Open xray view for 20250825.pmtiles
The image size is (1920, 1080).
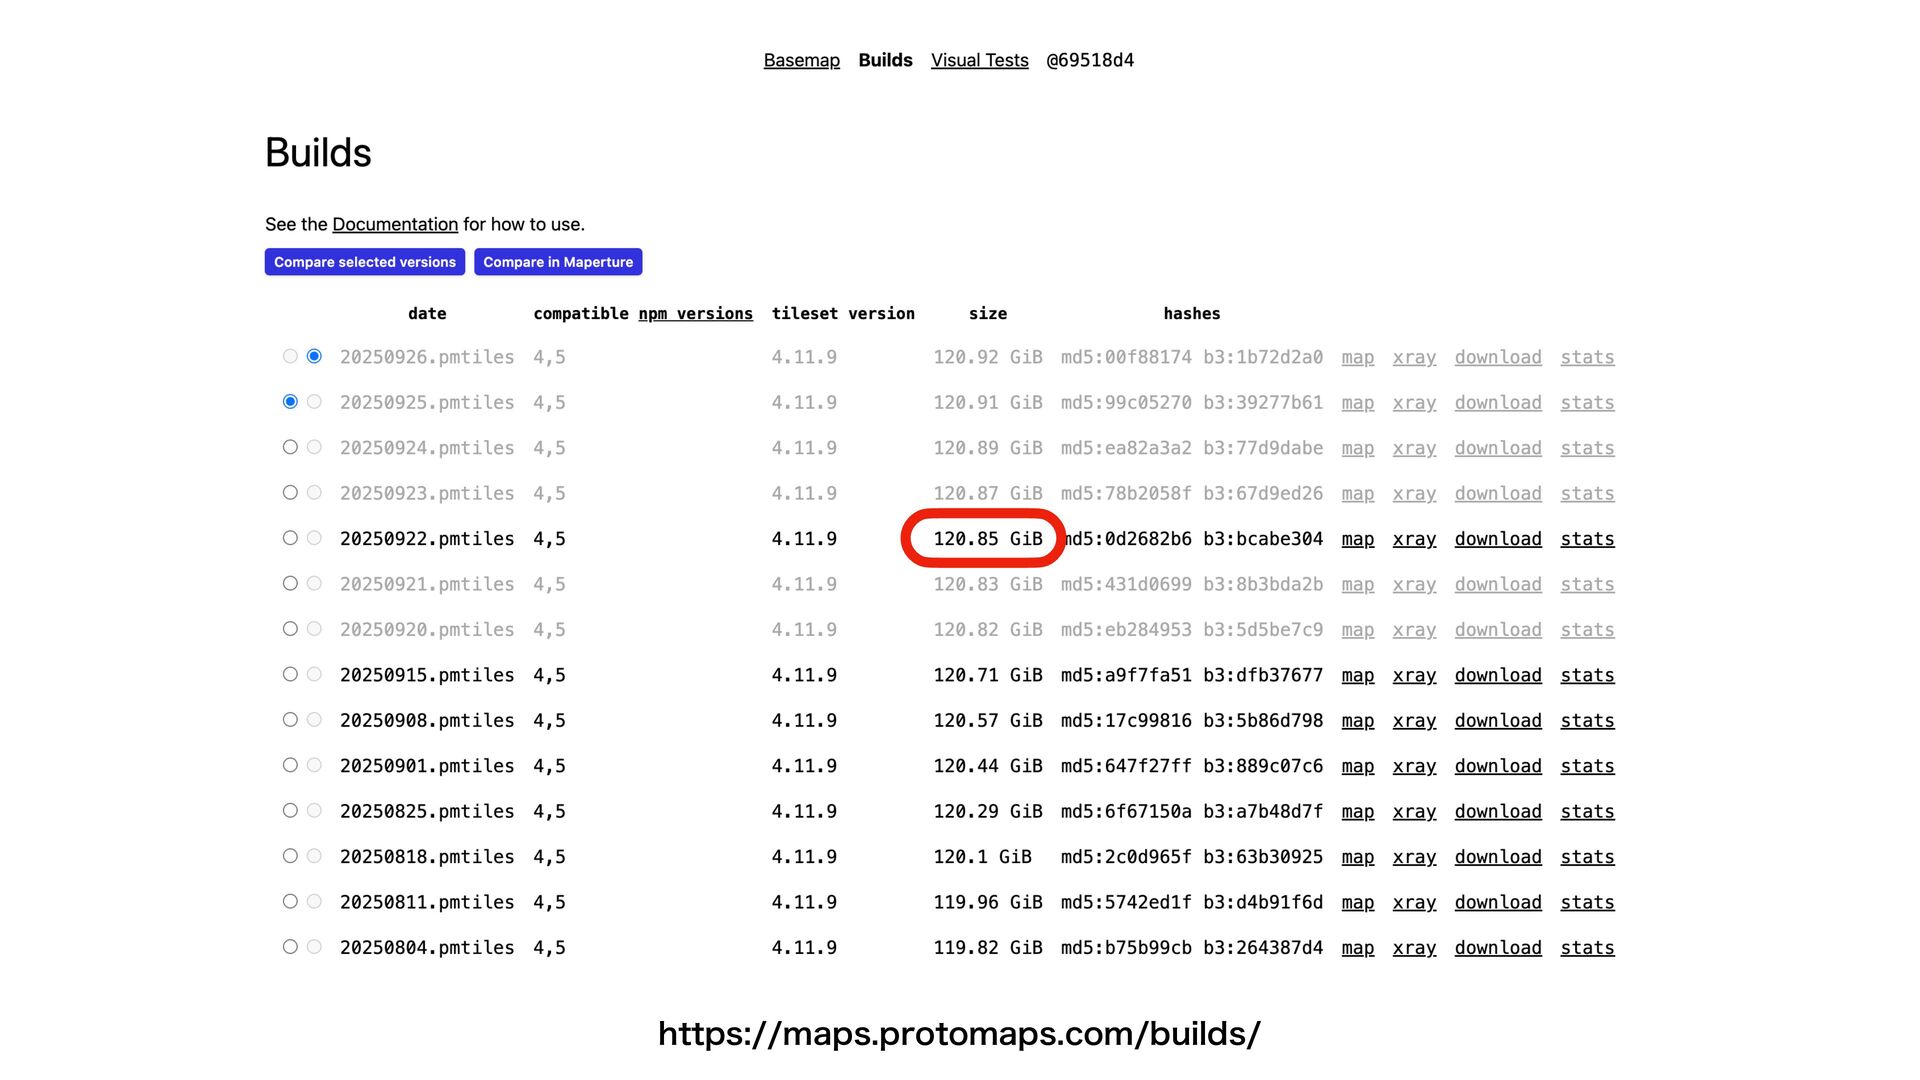[1414, 812]
